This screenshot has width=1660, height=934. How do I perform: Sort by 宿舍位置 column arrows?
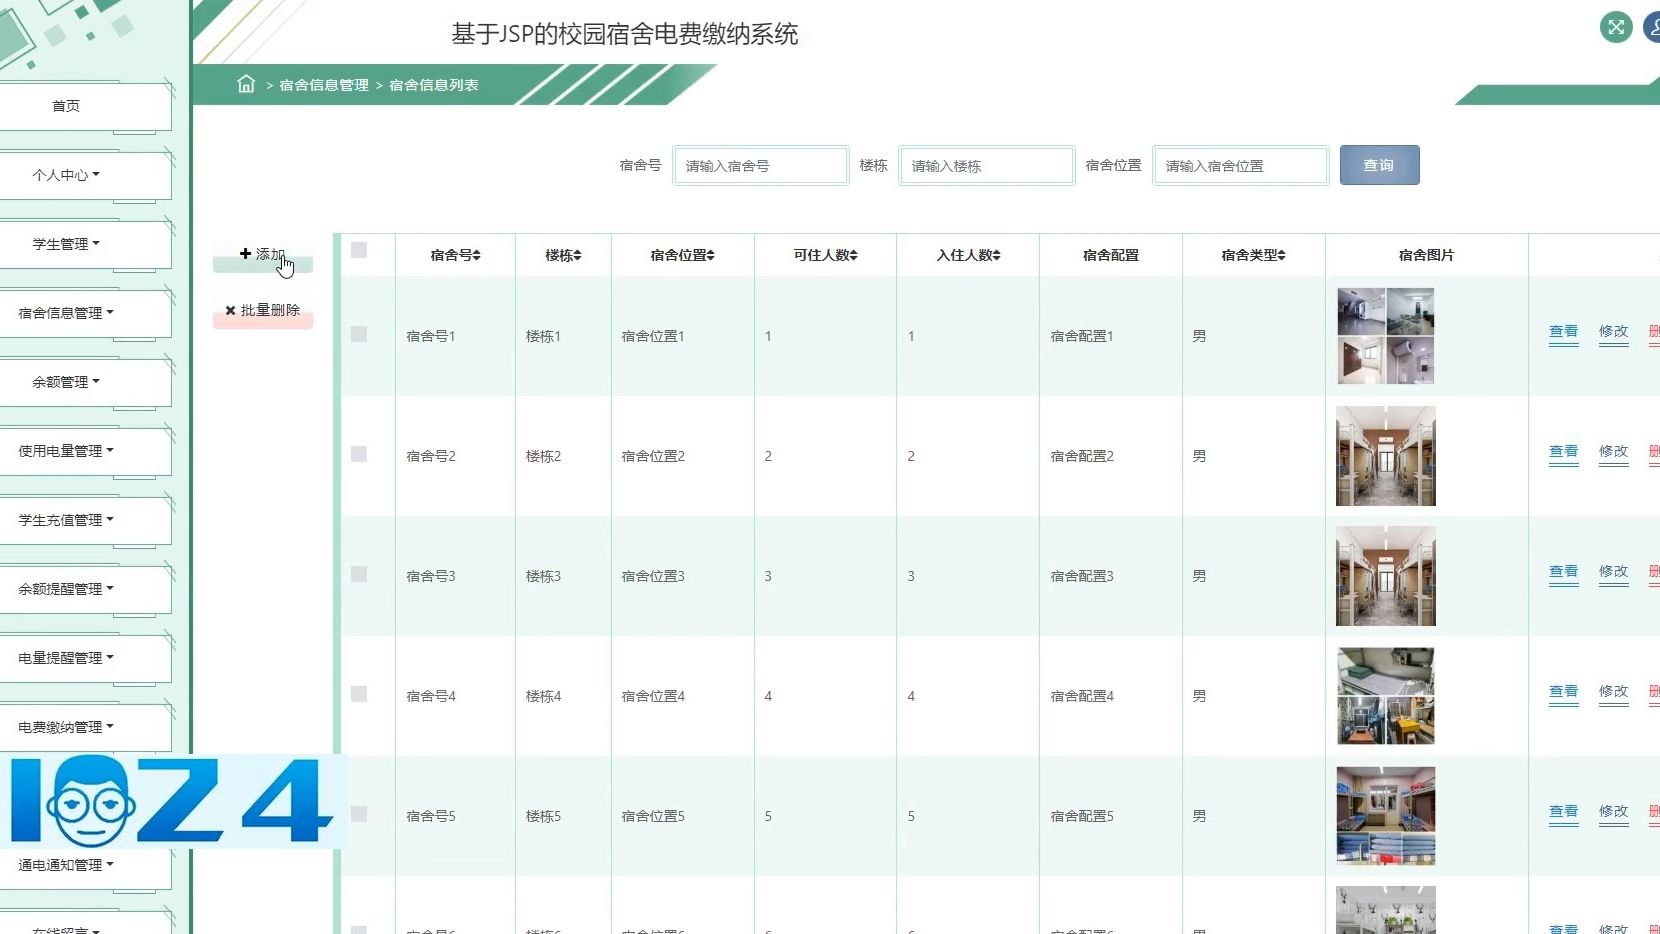pos(711,255)
